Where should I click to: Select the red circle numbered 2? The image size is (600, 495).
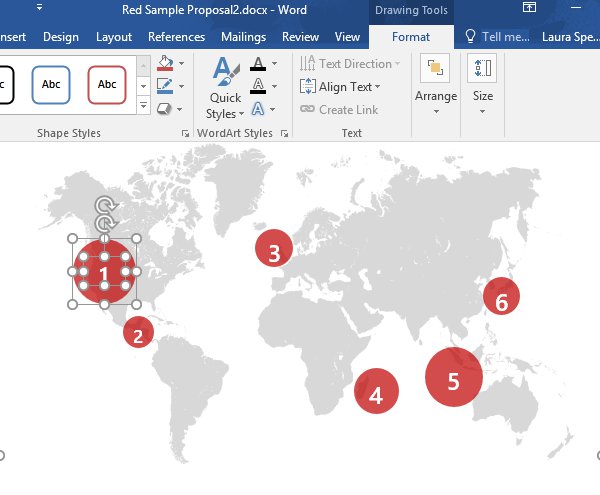coord(138,332)
